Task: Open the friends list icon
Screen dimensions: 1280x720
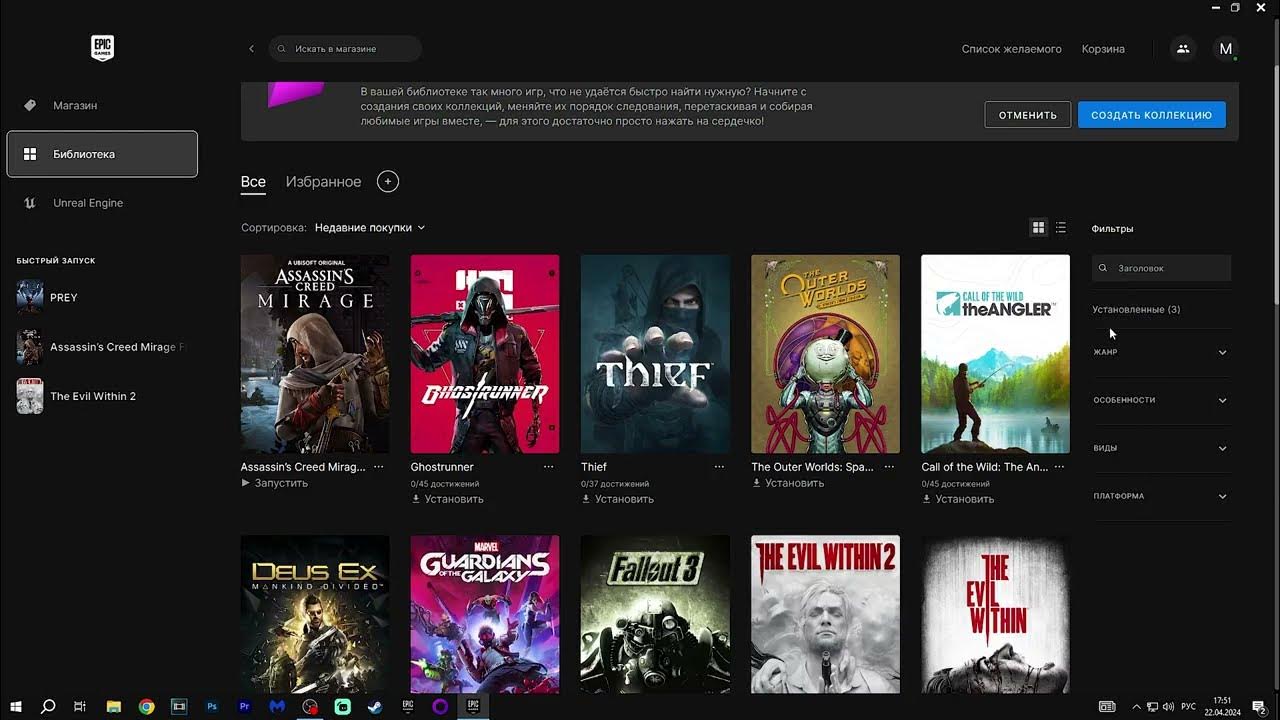Action: click(1183, 48)
